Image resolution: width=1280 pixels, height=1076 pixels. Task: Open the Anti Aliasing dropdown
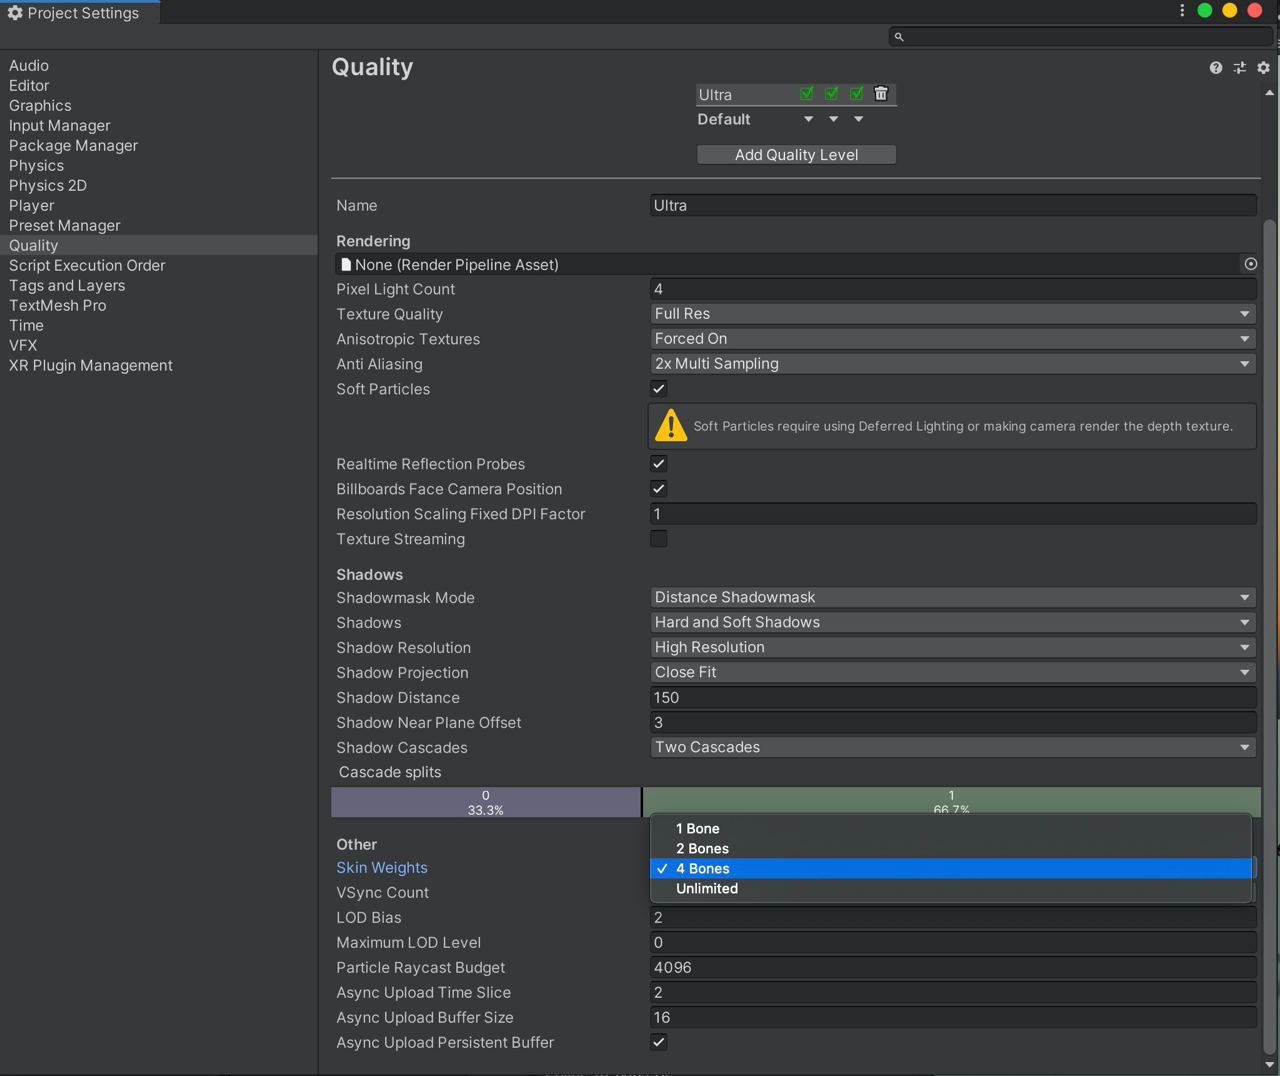click(953, 363)
